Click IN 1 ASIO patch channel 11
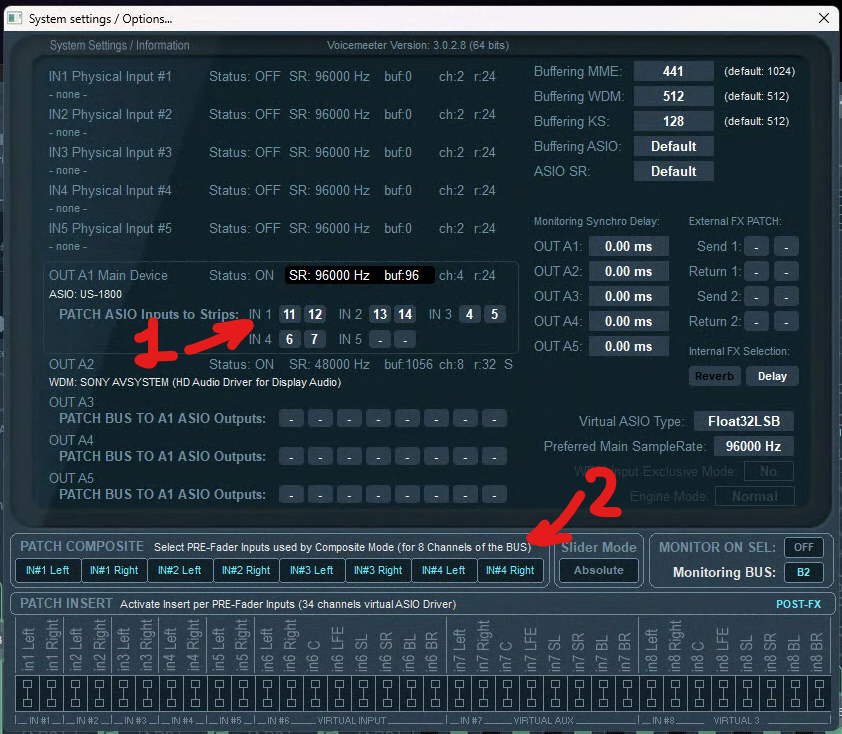 click(x=289, y=314)
